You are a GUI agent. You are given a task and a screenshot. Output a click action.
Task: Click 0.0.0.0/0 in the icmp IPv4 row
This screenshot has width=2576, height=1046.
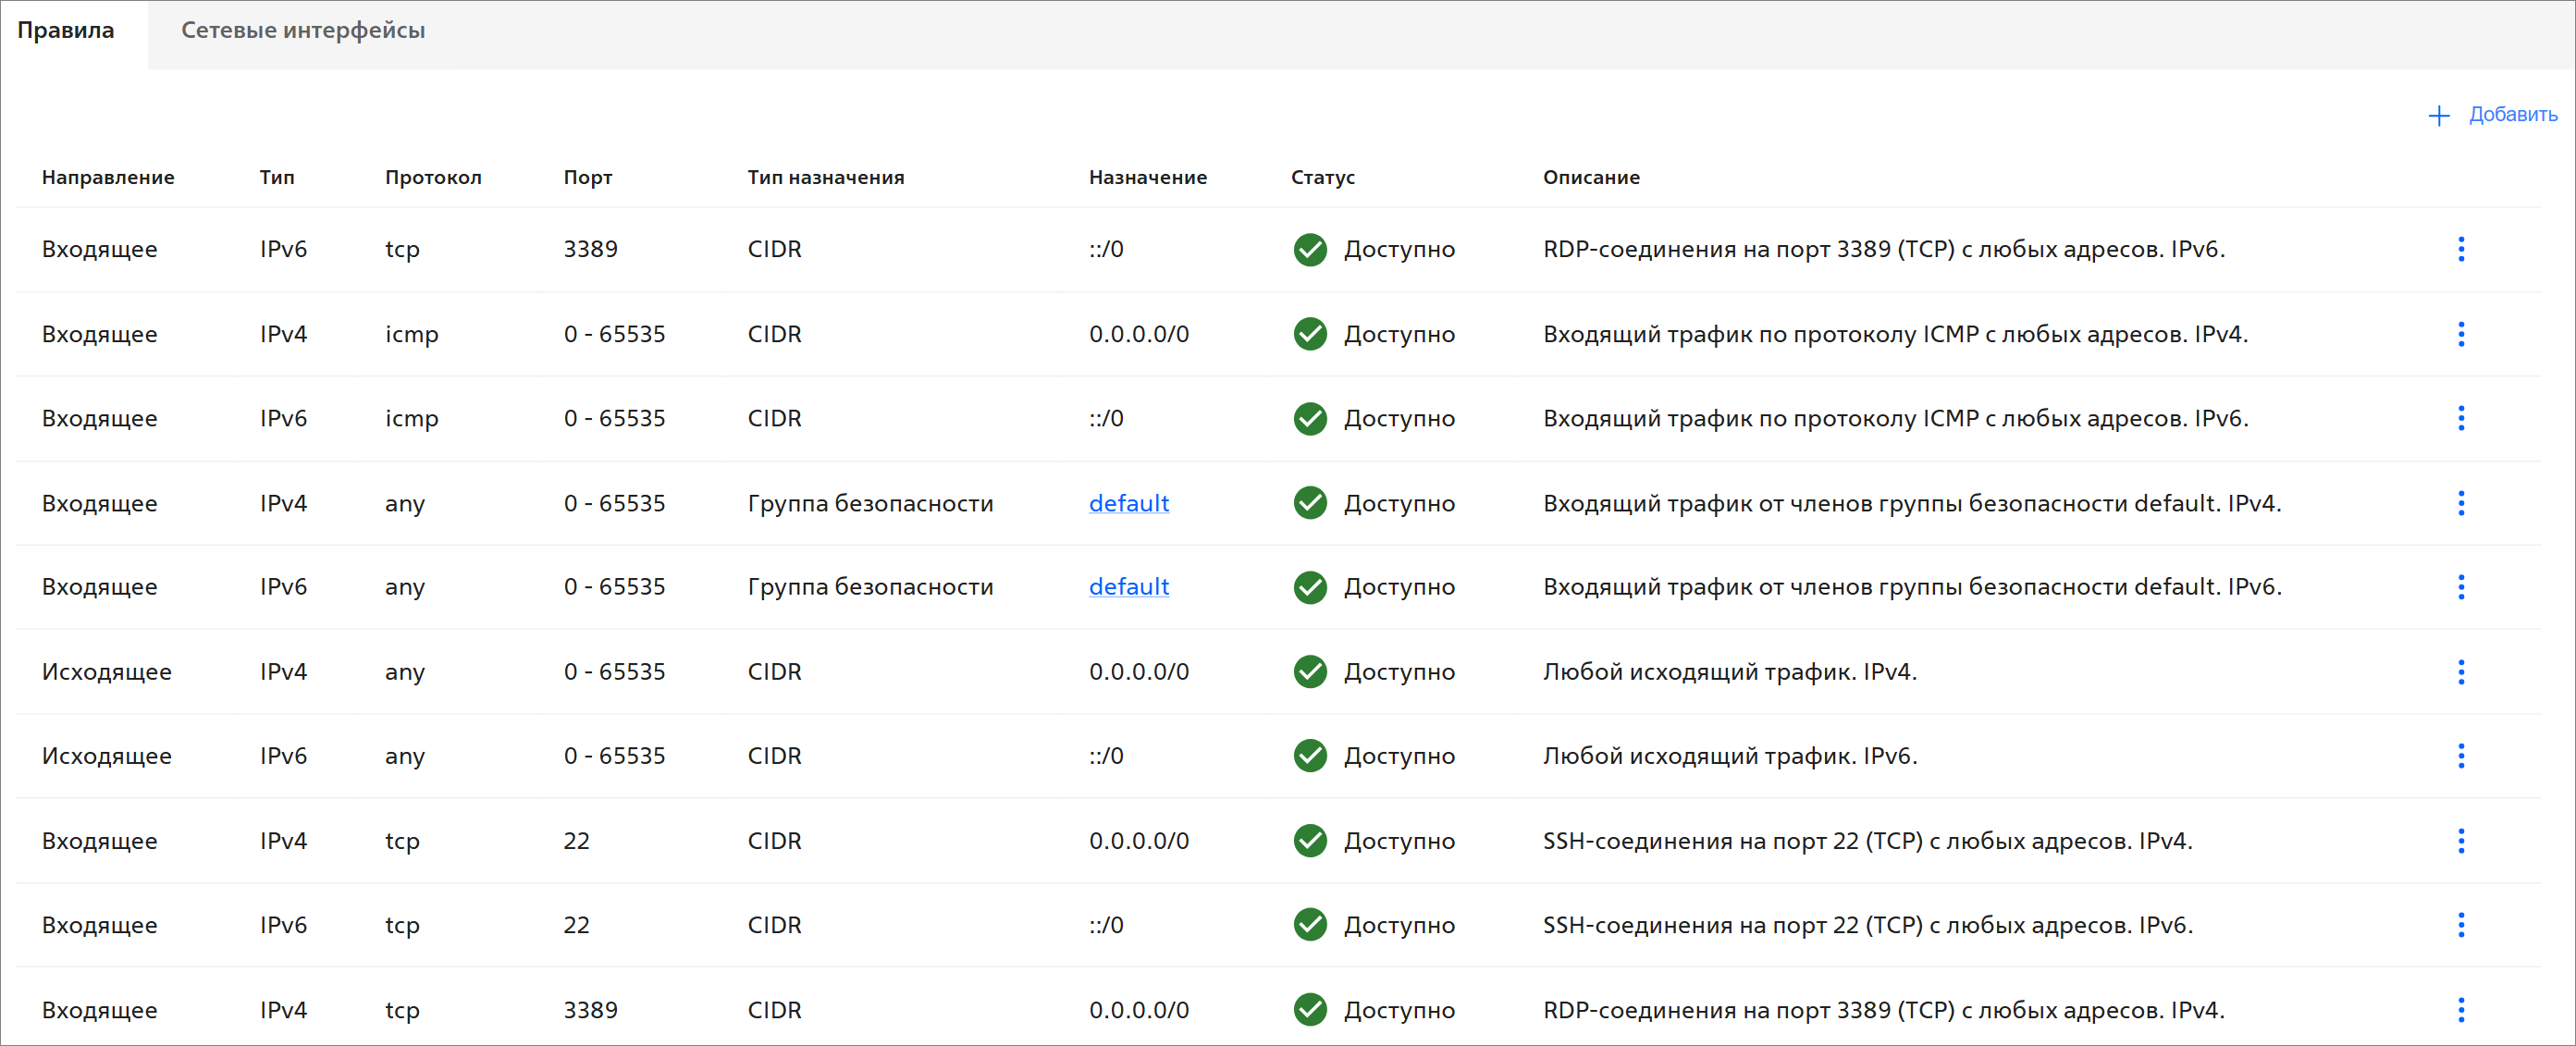1139,334
